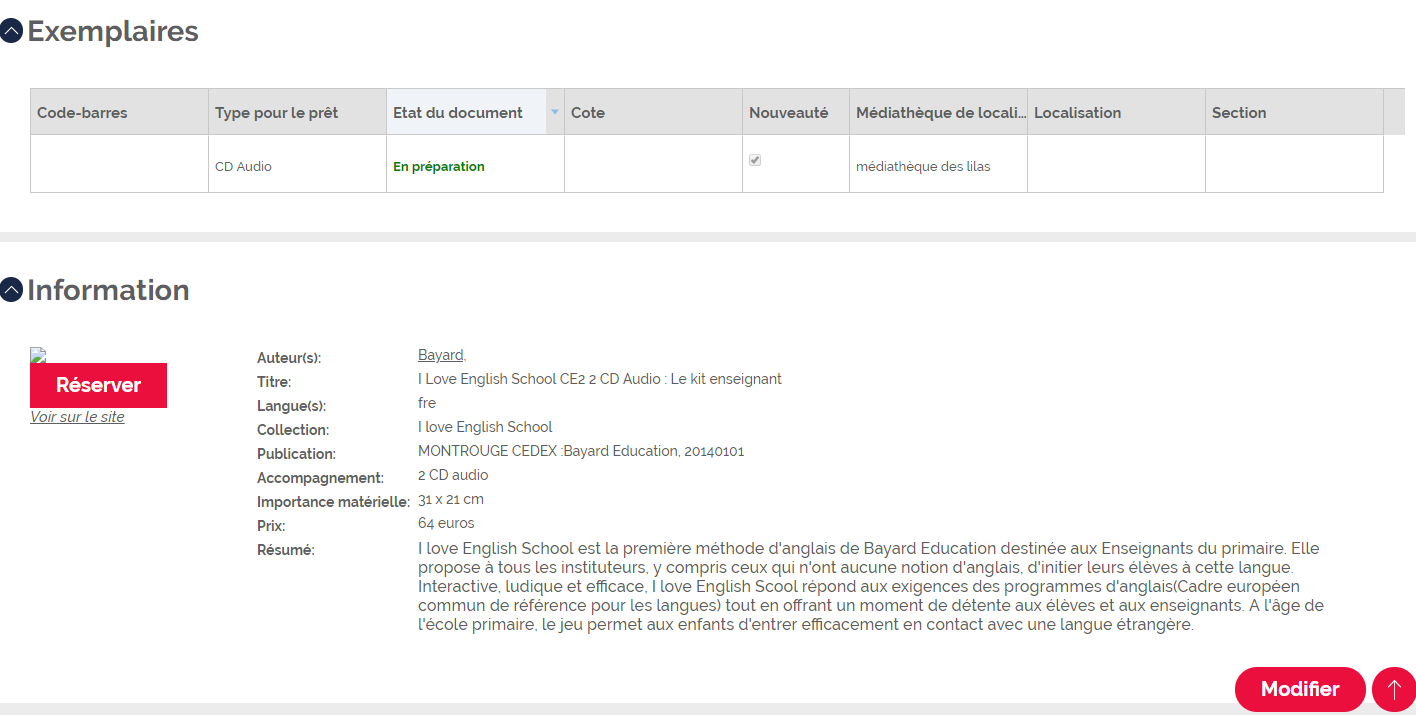Click the Section column header
This screenshot has height=715, width=1416.
click(1294, 112)
